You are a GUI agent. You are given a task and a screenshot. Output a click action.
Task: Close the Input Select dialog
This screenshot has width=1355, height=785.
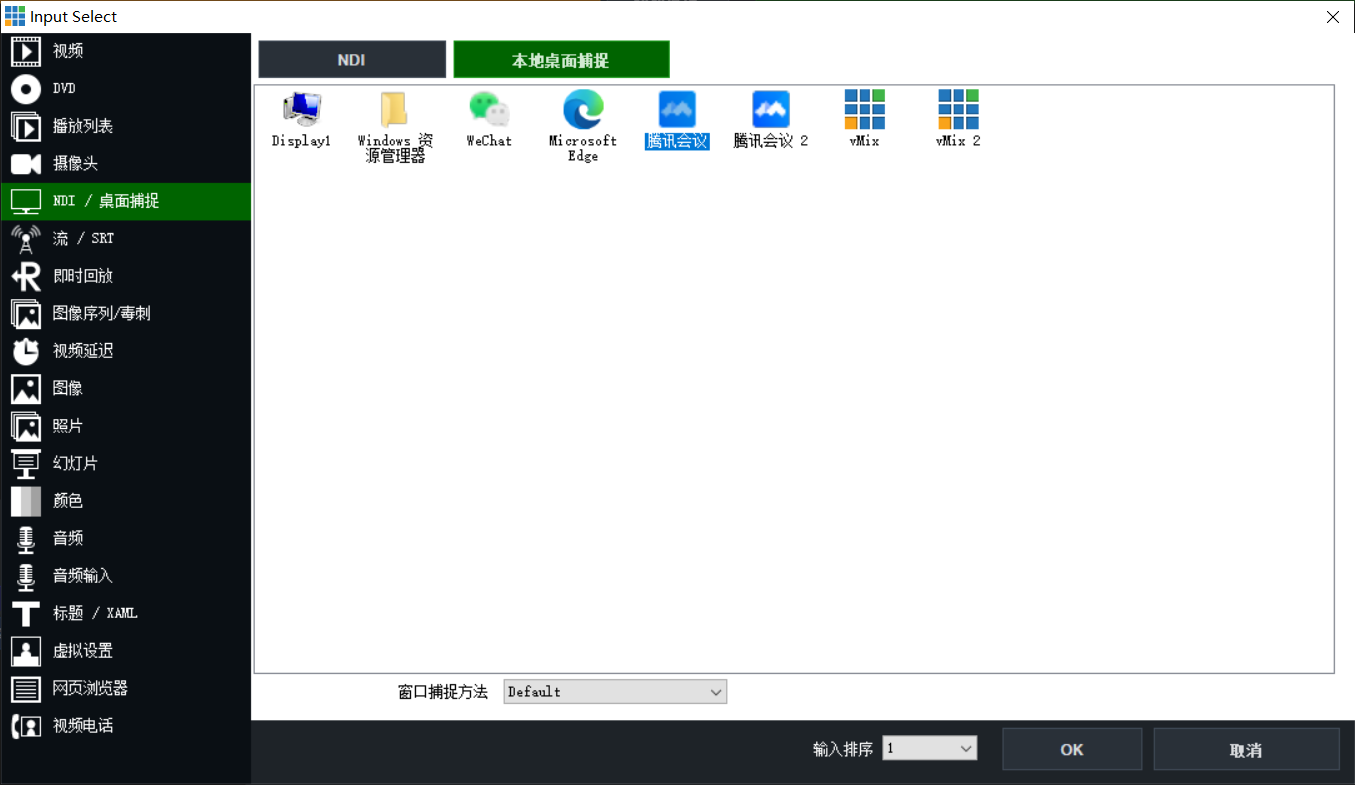click(x=1332, y=17)
